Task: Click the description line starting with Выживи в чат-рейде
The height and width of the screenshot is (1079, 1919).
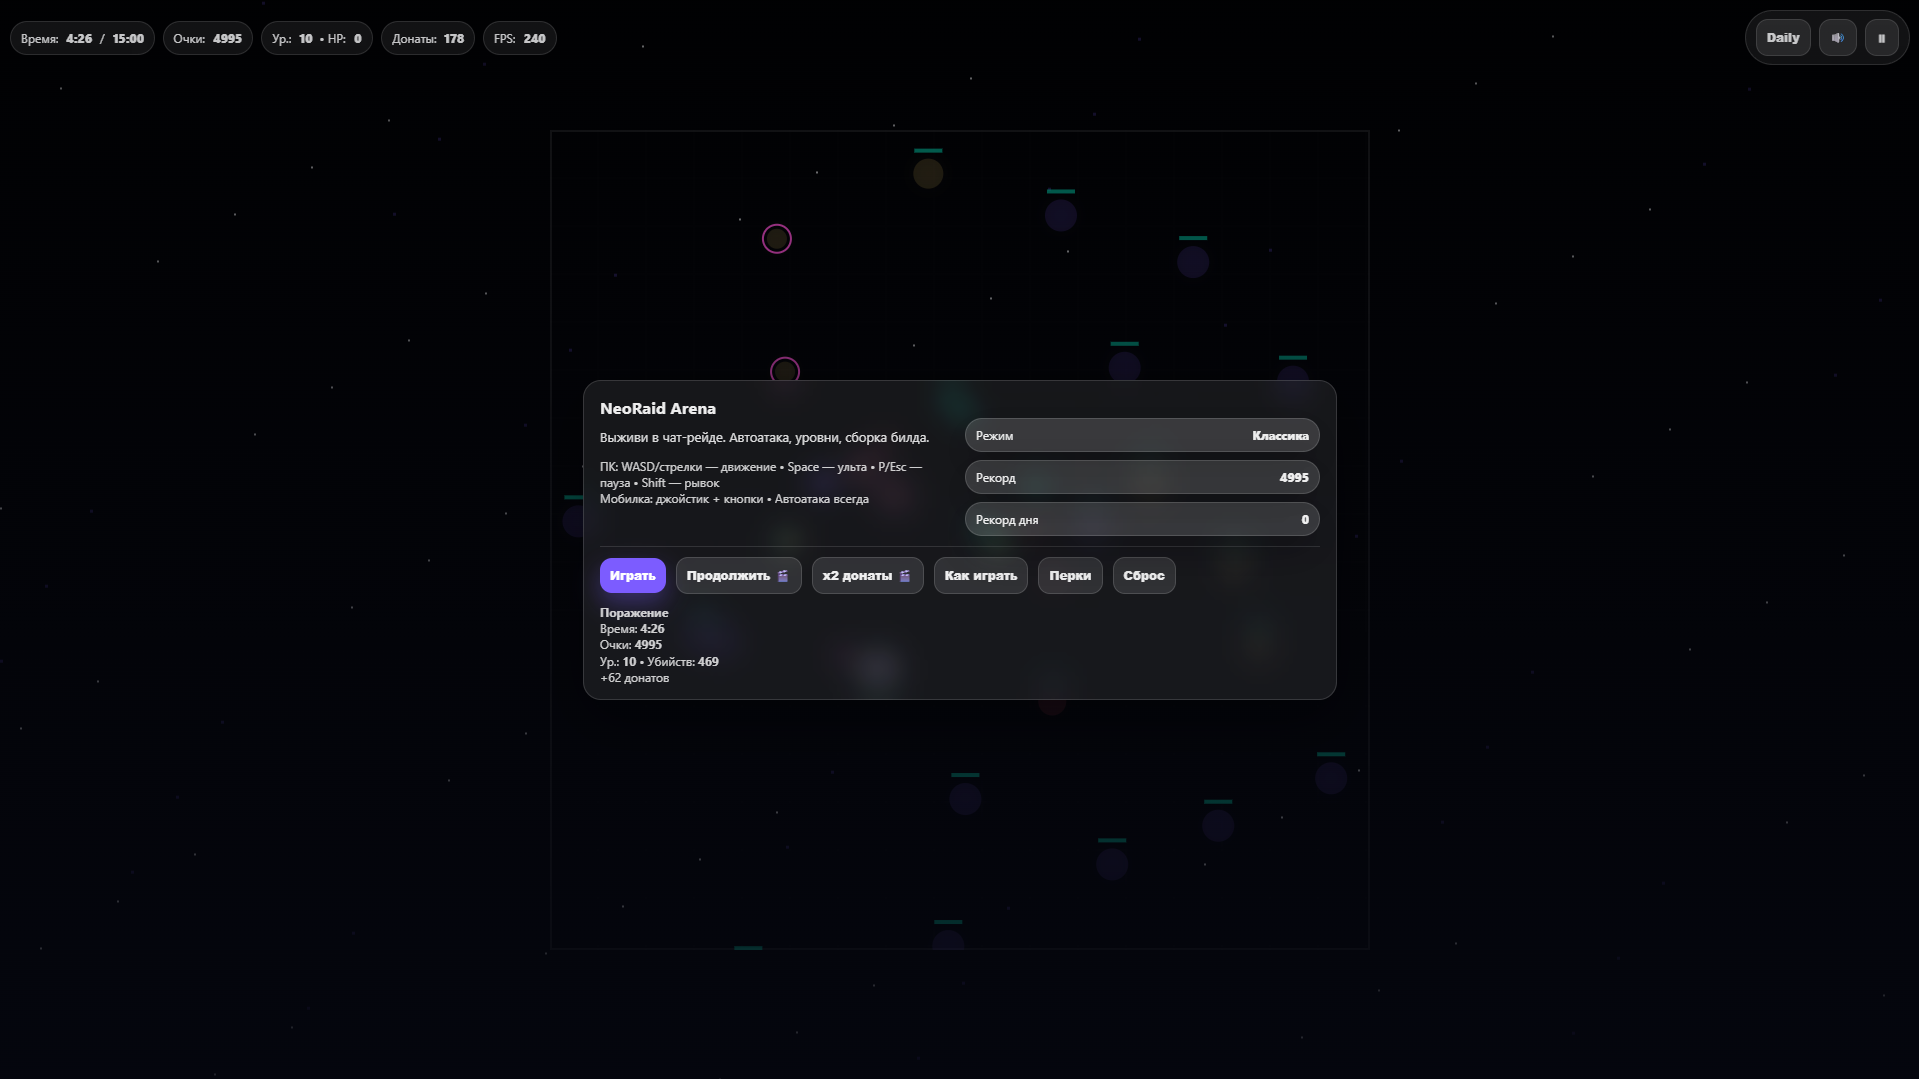Action: click(764, 438)
